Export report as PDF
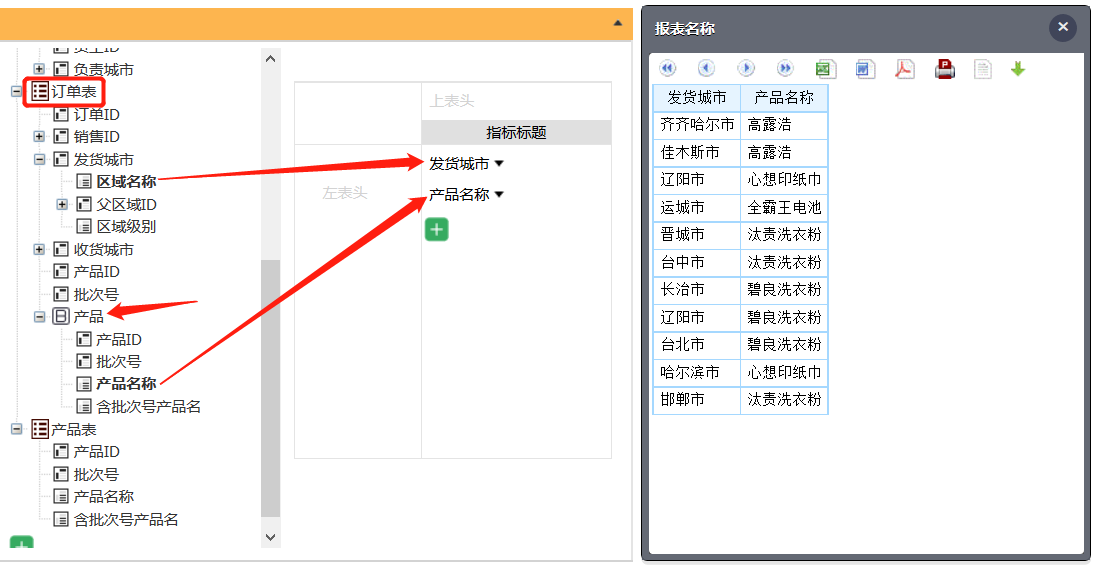This screenshot has height=569, width=1098. point(905,69)
